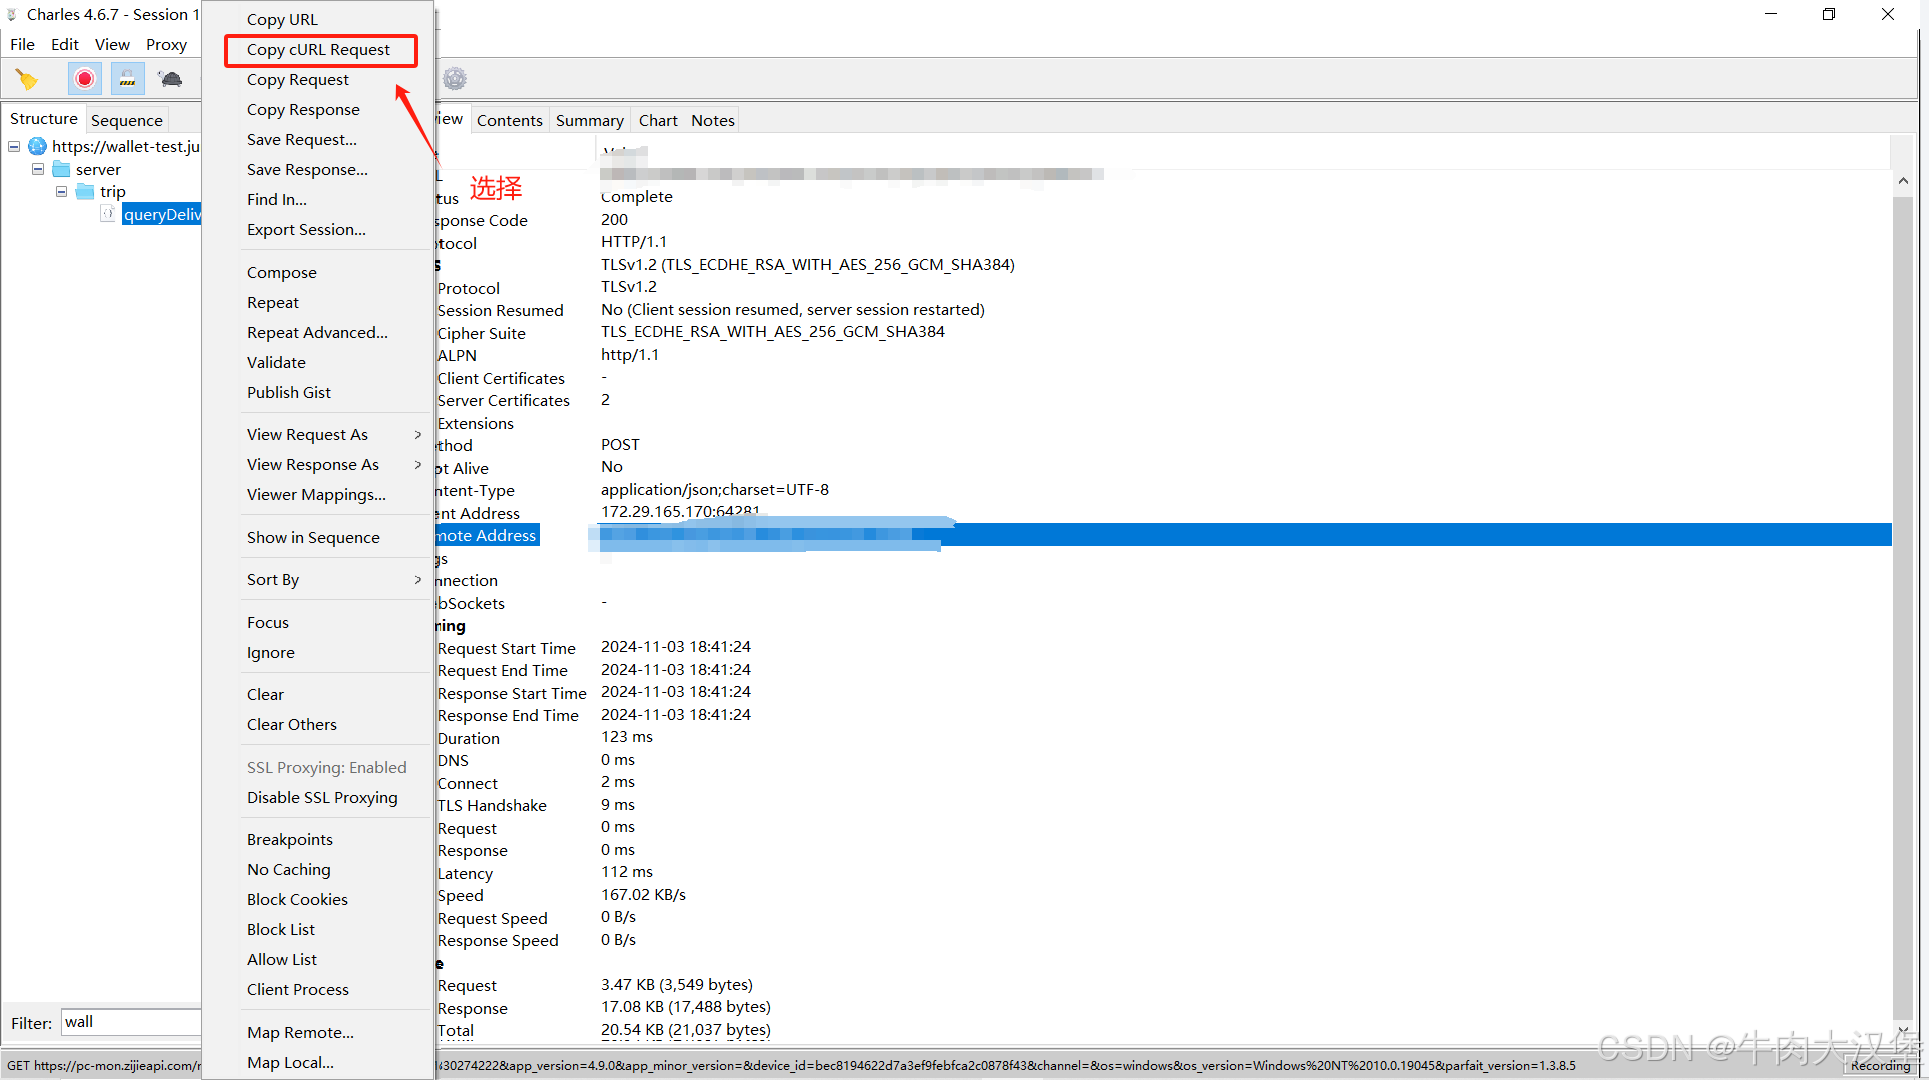Collapse the server folder node
1929x1080 pixels.
(38, 169)
